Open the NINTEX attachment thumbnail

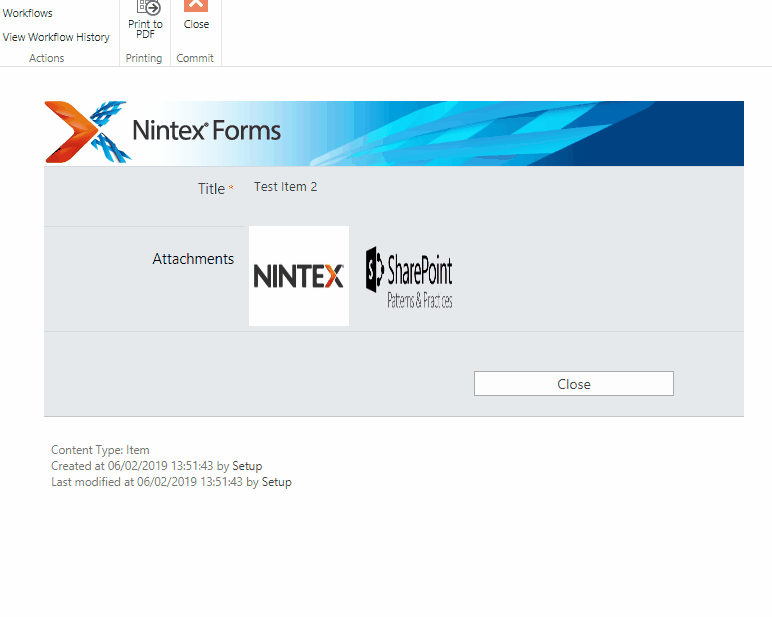click(299, 276)
